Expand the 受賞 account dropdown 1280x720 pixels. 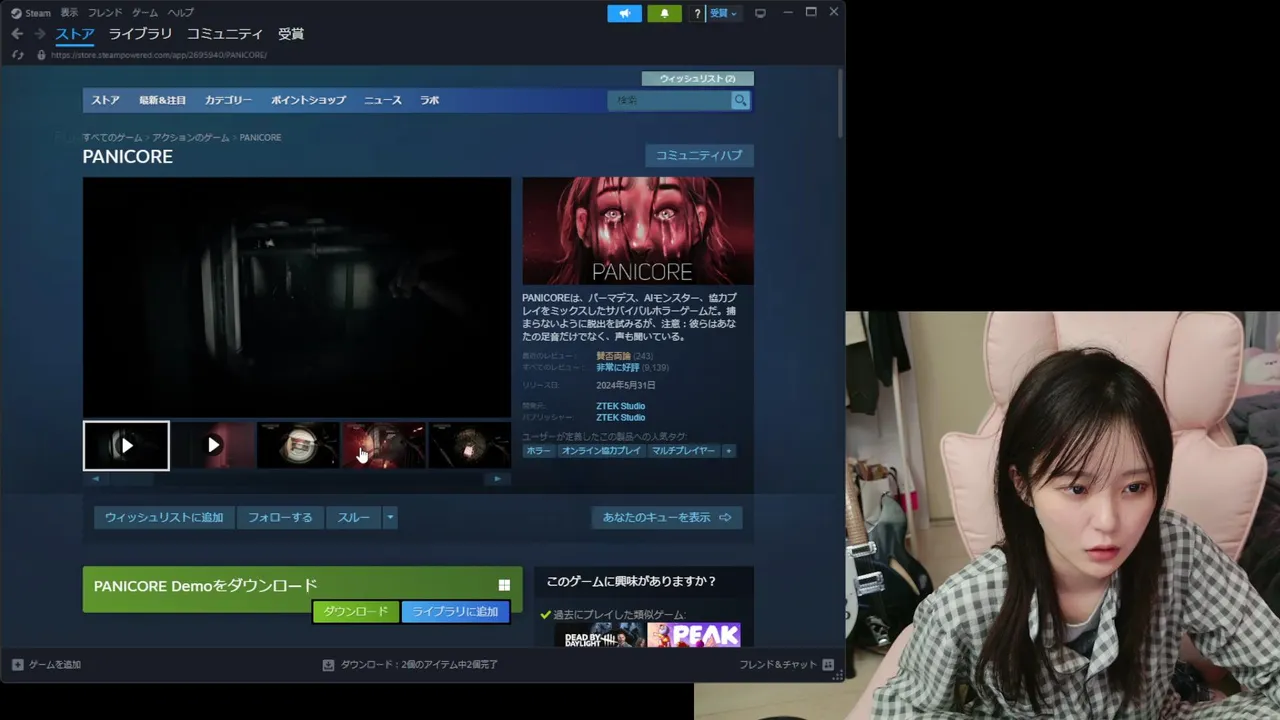tap(723, 14)
